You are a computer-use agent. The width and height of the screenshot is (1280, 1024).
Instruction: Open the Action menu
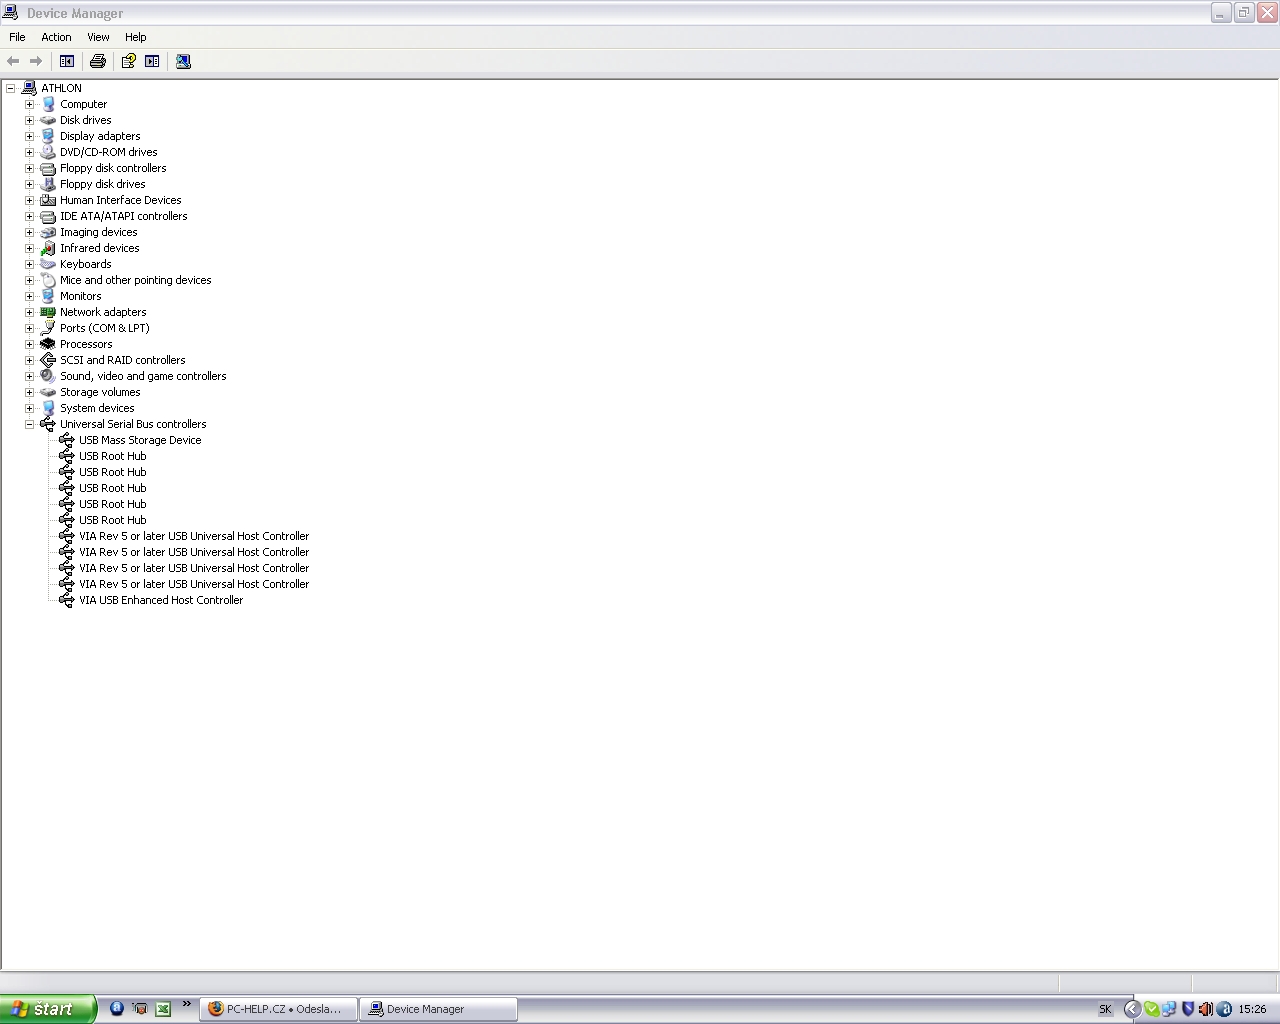click(56, 37)
